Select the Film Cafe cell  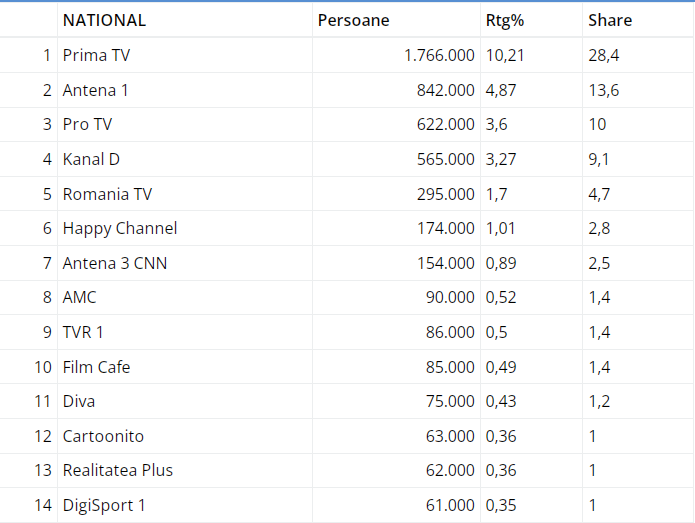pyautogui.click(x=96, y=367)
